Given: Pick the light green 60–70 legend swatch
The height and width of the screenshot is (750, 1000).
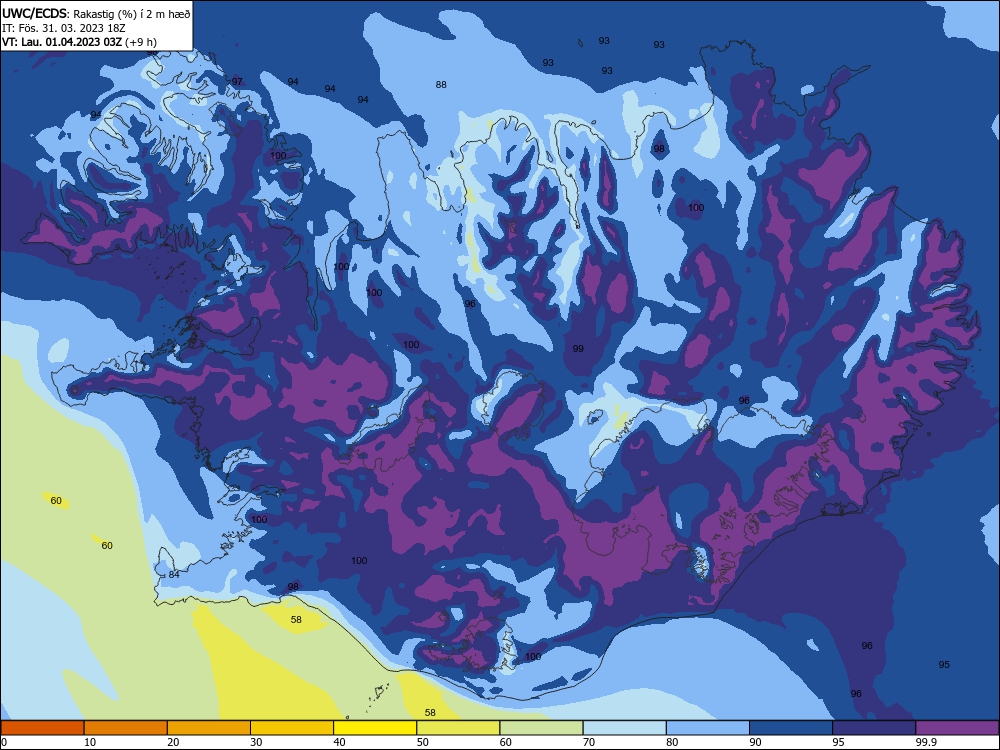Looking at the screenshot, I should (541, 728).
